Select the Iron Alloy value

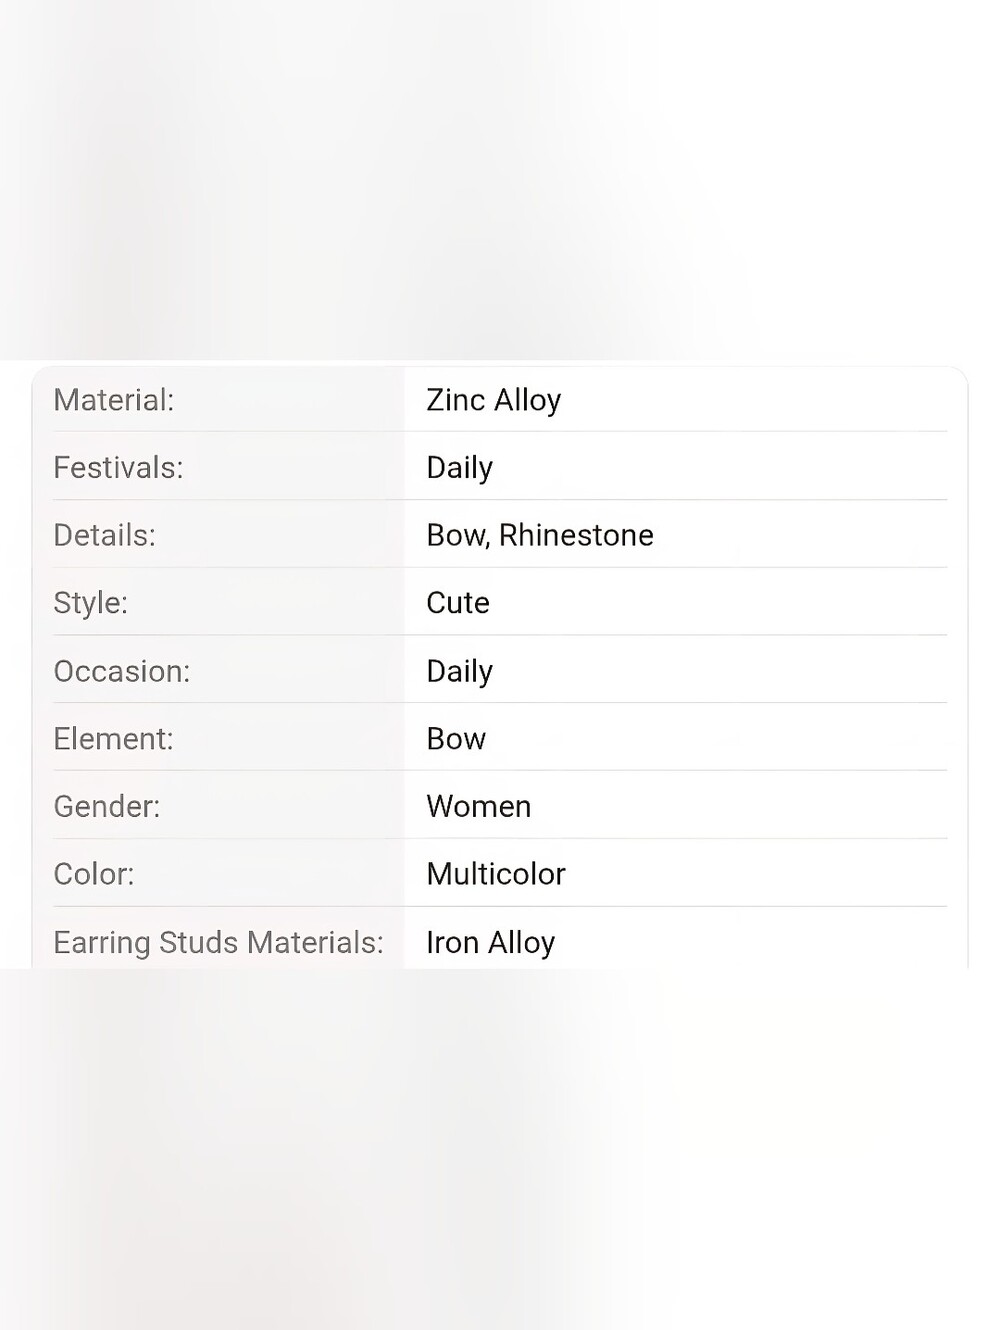(491, 943)
